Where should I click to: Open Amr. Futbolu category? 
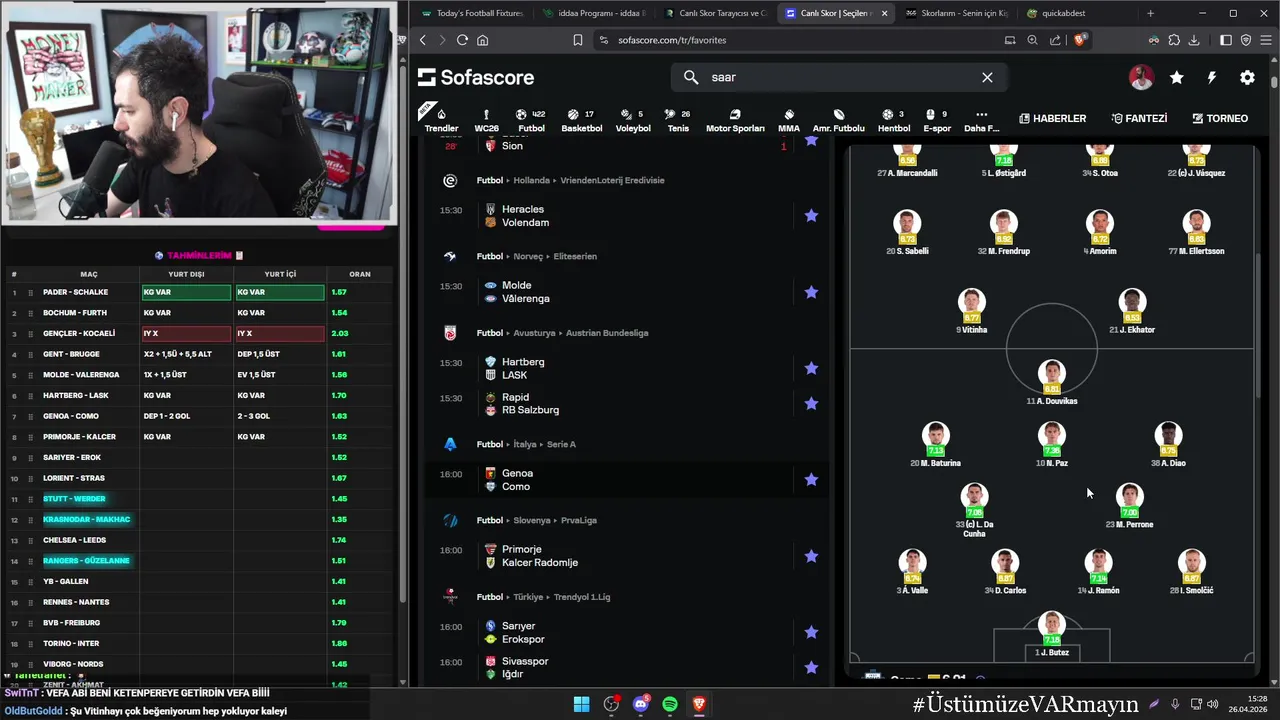coord(838,120)
